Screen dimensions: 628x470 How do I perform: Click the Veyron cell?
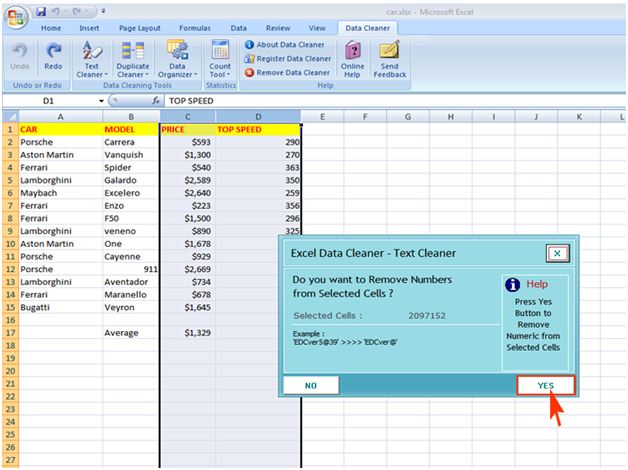pos(131,307)
